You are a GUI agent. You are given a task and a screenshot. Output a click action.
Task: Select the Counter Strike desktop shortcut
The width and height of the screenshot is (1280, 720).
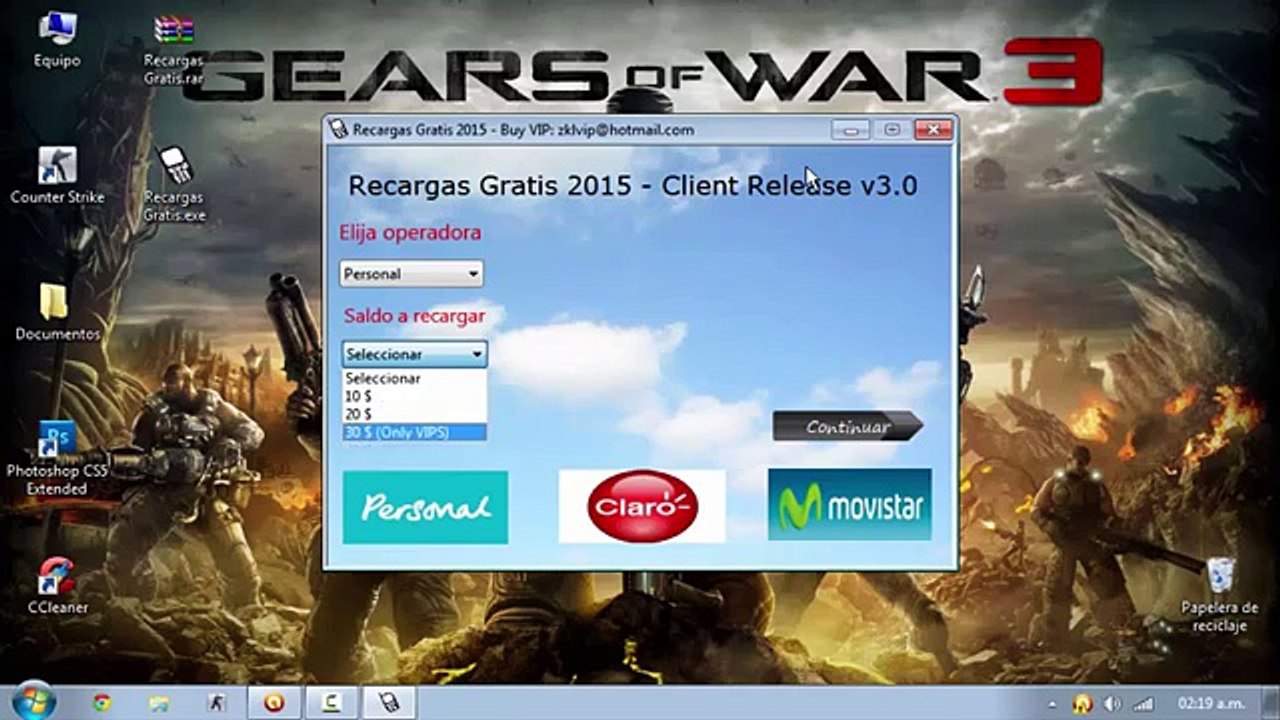pos(57,176)
